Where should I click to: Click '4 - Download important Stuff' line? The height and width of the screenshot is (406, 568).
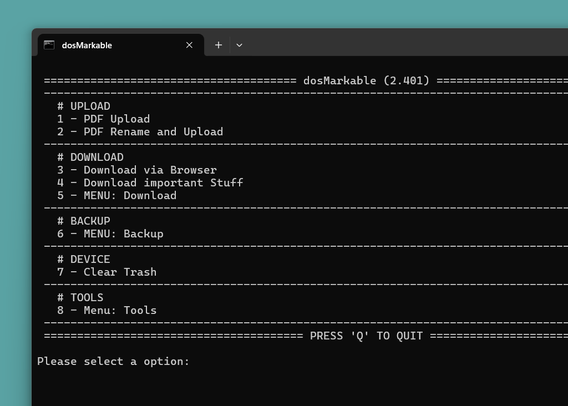pyautogui.click(x=150, y=183)
